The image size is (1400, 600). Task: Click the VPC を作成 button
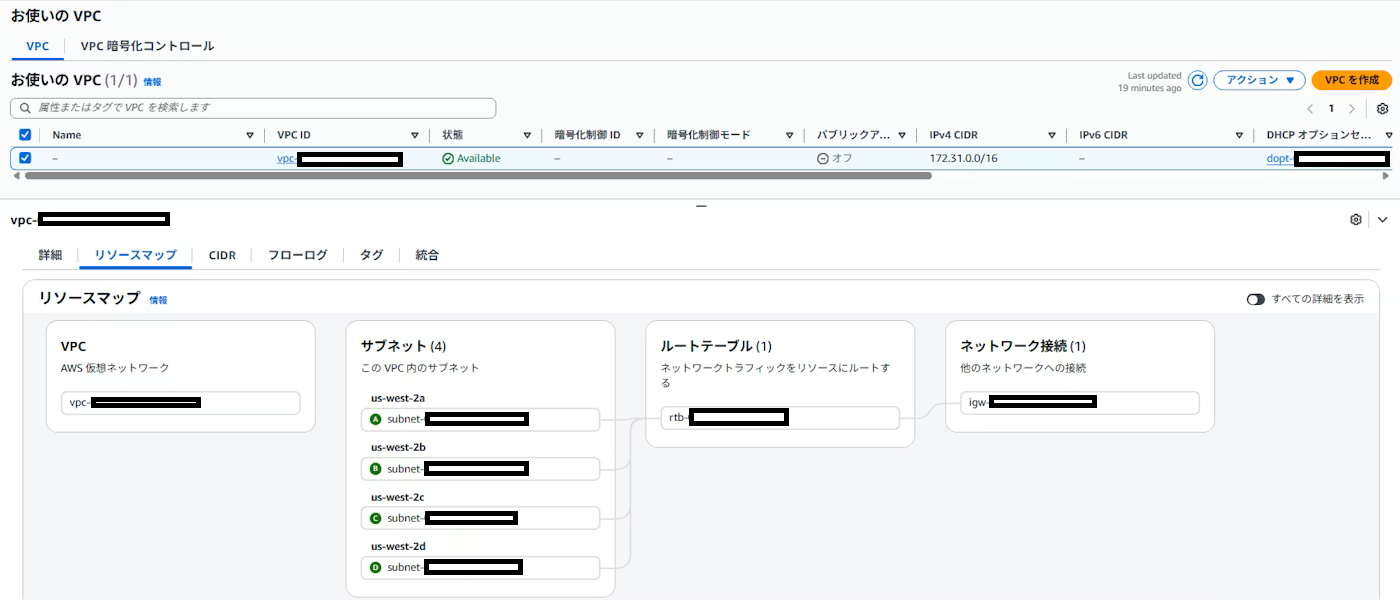point(1351,80)
